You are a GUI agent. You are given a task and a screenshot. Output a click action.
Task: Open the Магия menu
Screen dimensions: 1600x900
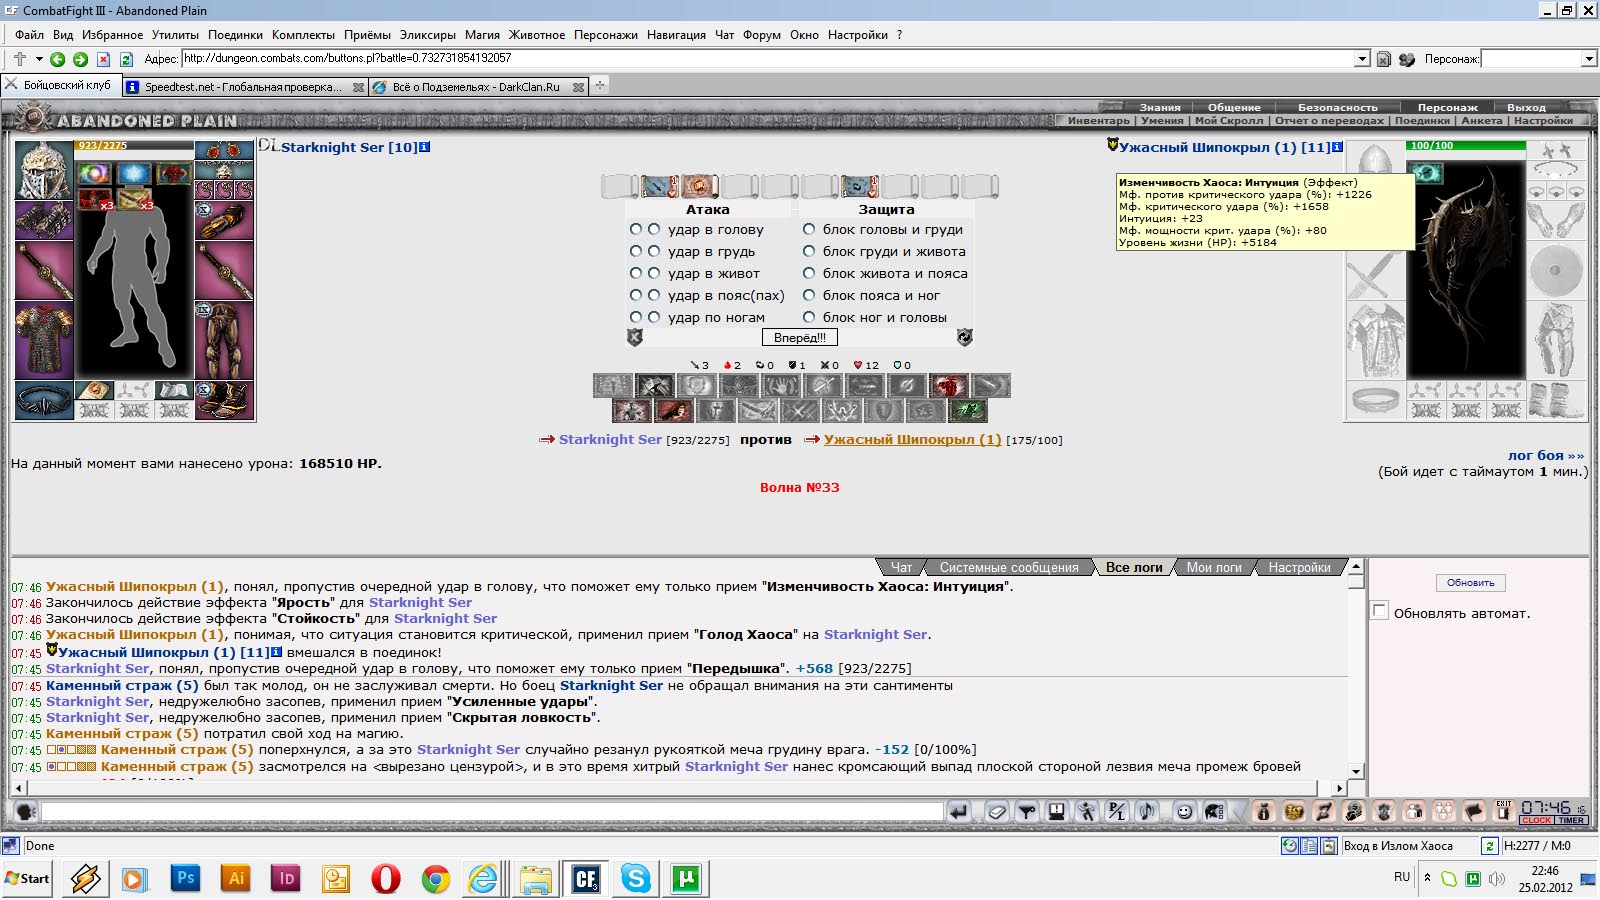pyautogui.click(x=482, y=35)
